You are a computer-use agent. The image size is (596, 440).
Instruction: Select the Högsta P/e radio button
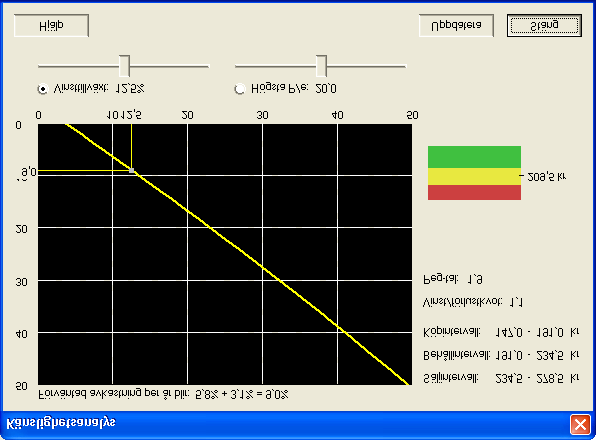pyautogui.click(x=240, y=89)
